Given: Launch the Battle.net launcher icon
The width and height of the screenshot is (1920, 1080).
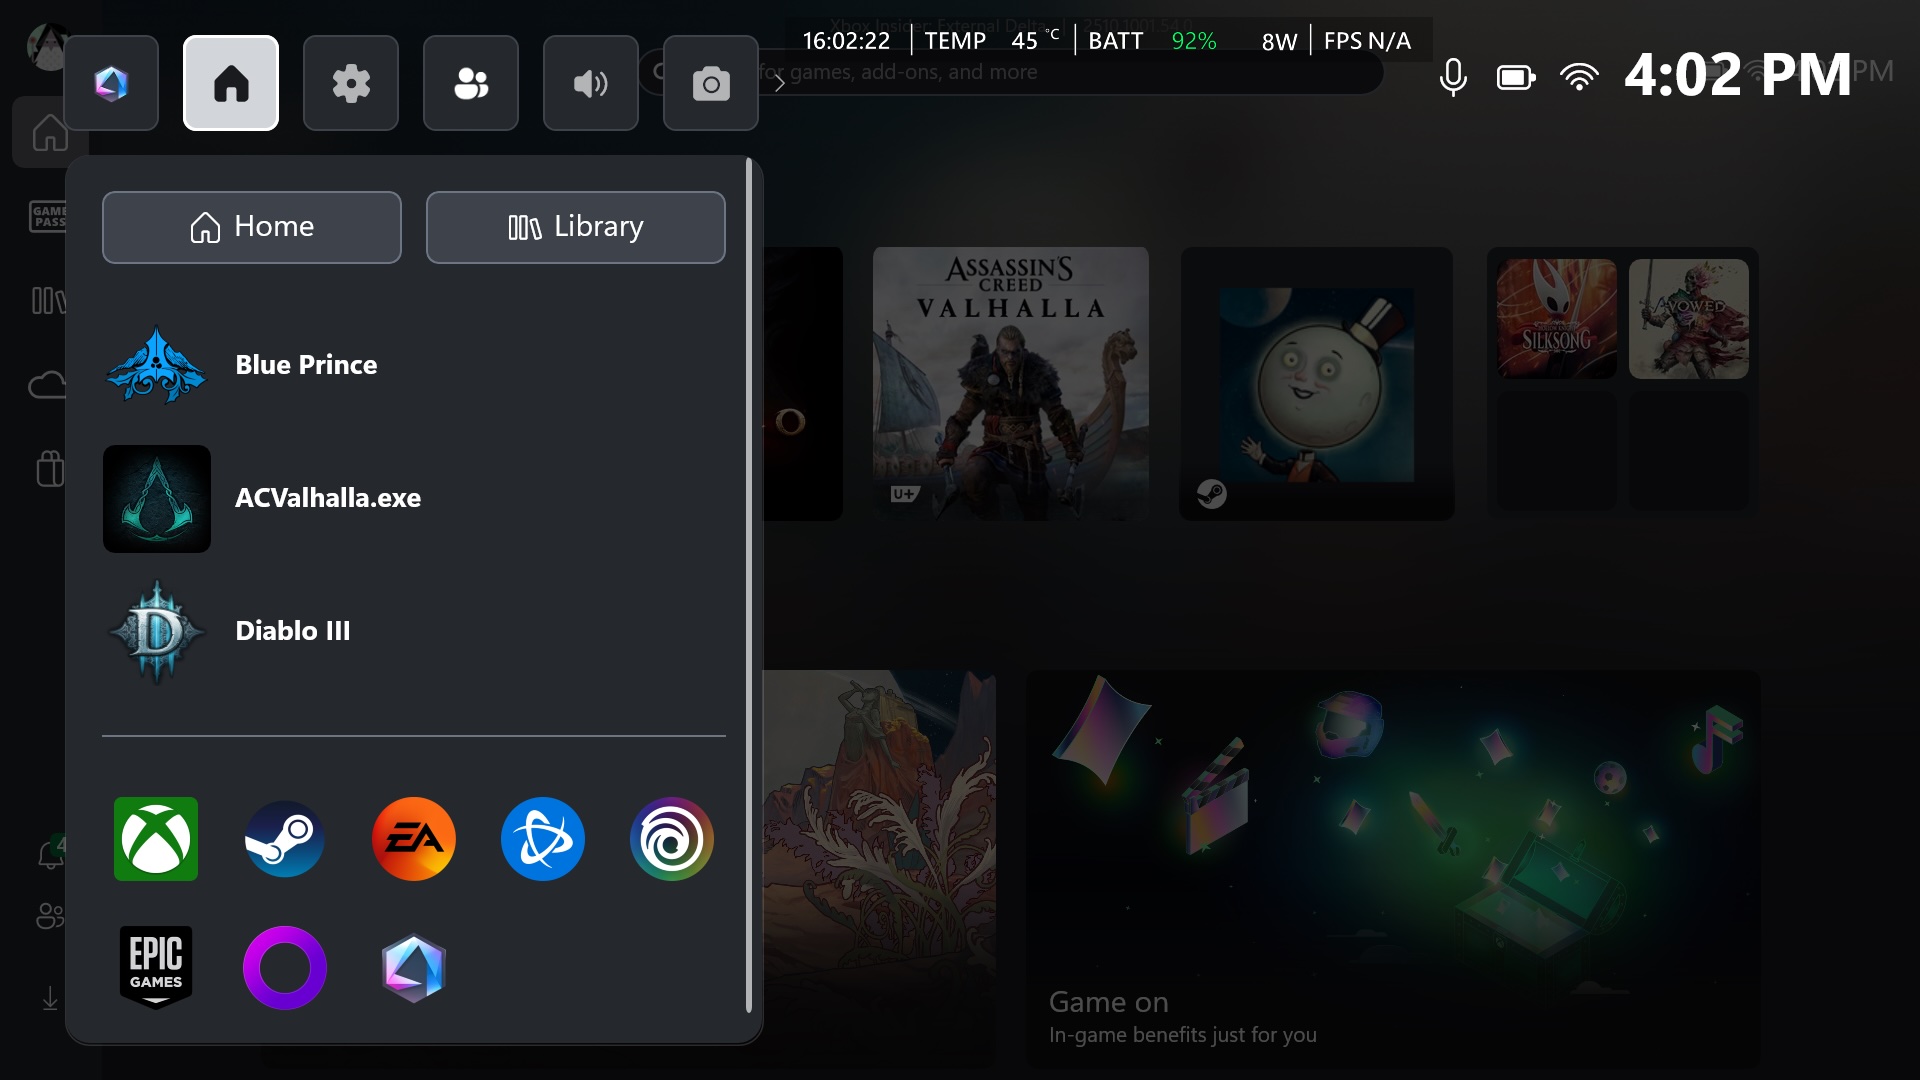Looking at the screenshot, I should (x=543, y=839).
